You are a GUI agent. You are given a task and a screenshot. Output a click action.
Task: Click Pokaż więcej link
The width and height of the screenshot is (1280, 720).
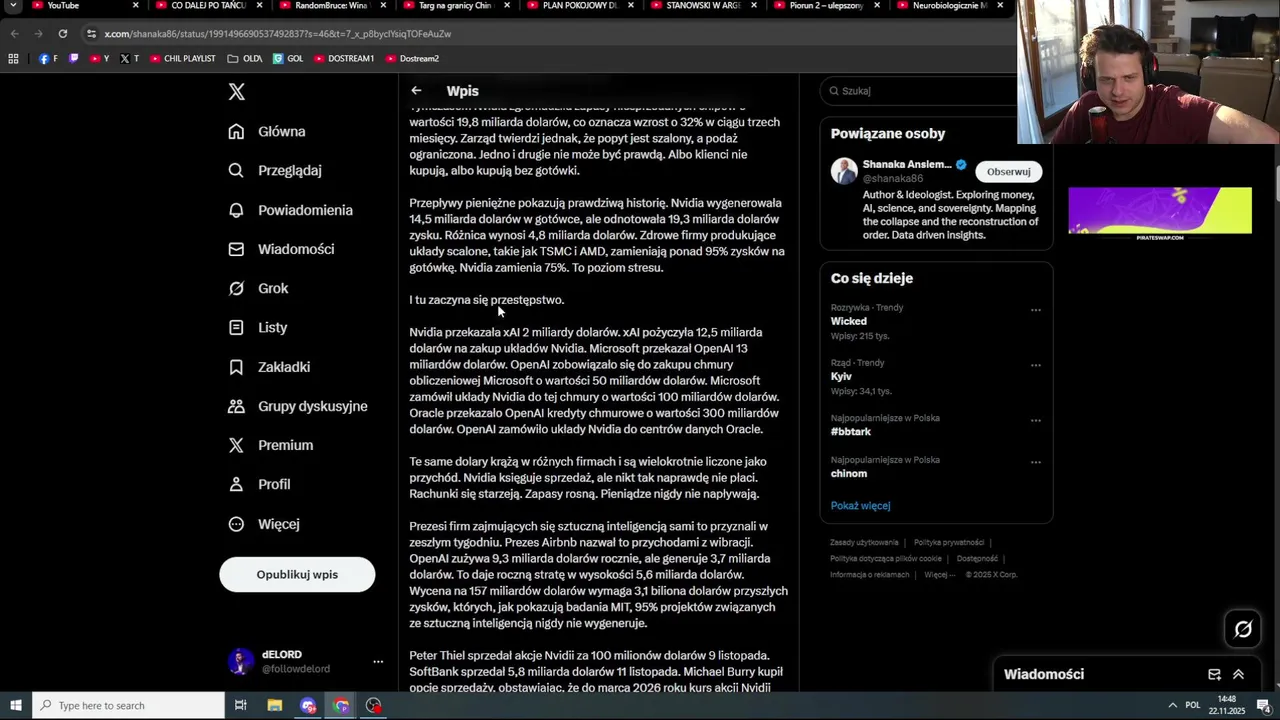click(860, 506)
